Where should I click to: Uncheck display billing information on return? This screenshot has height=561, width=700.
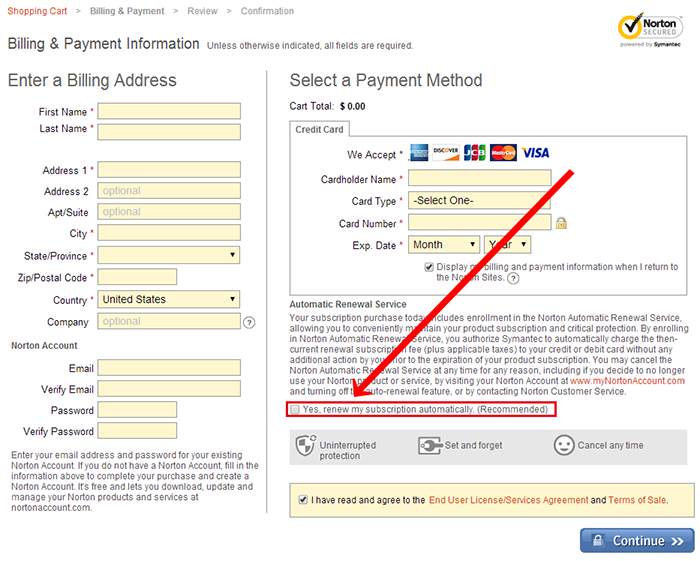(429, 267)
